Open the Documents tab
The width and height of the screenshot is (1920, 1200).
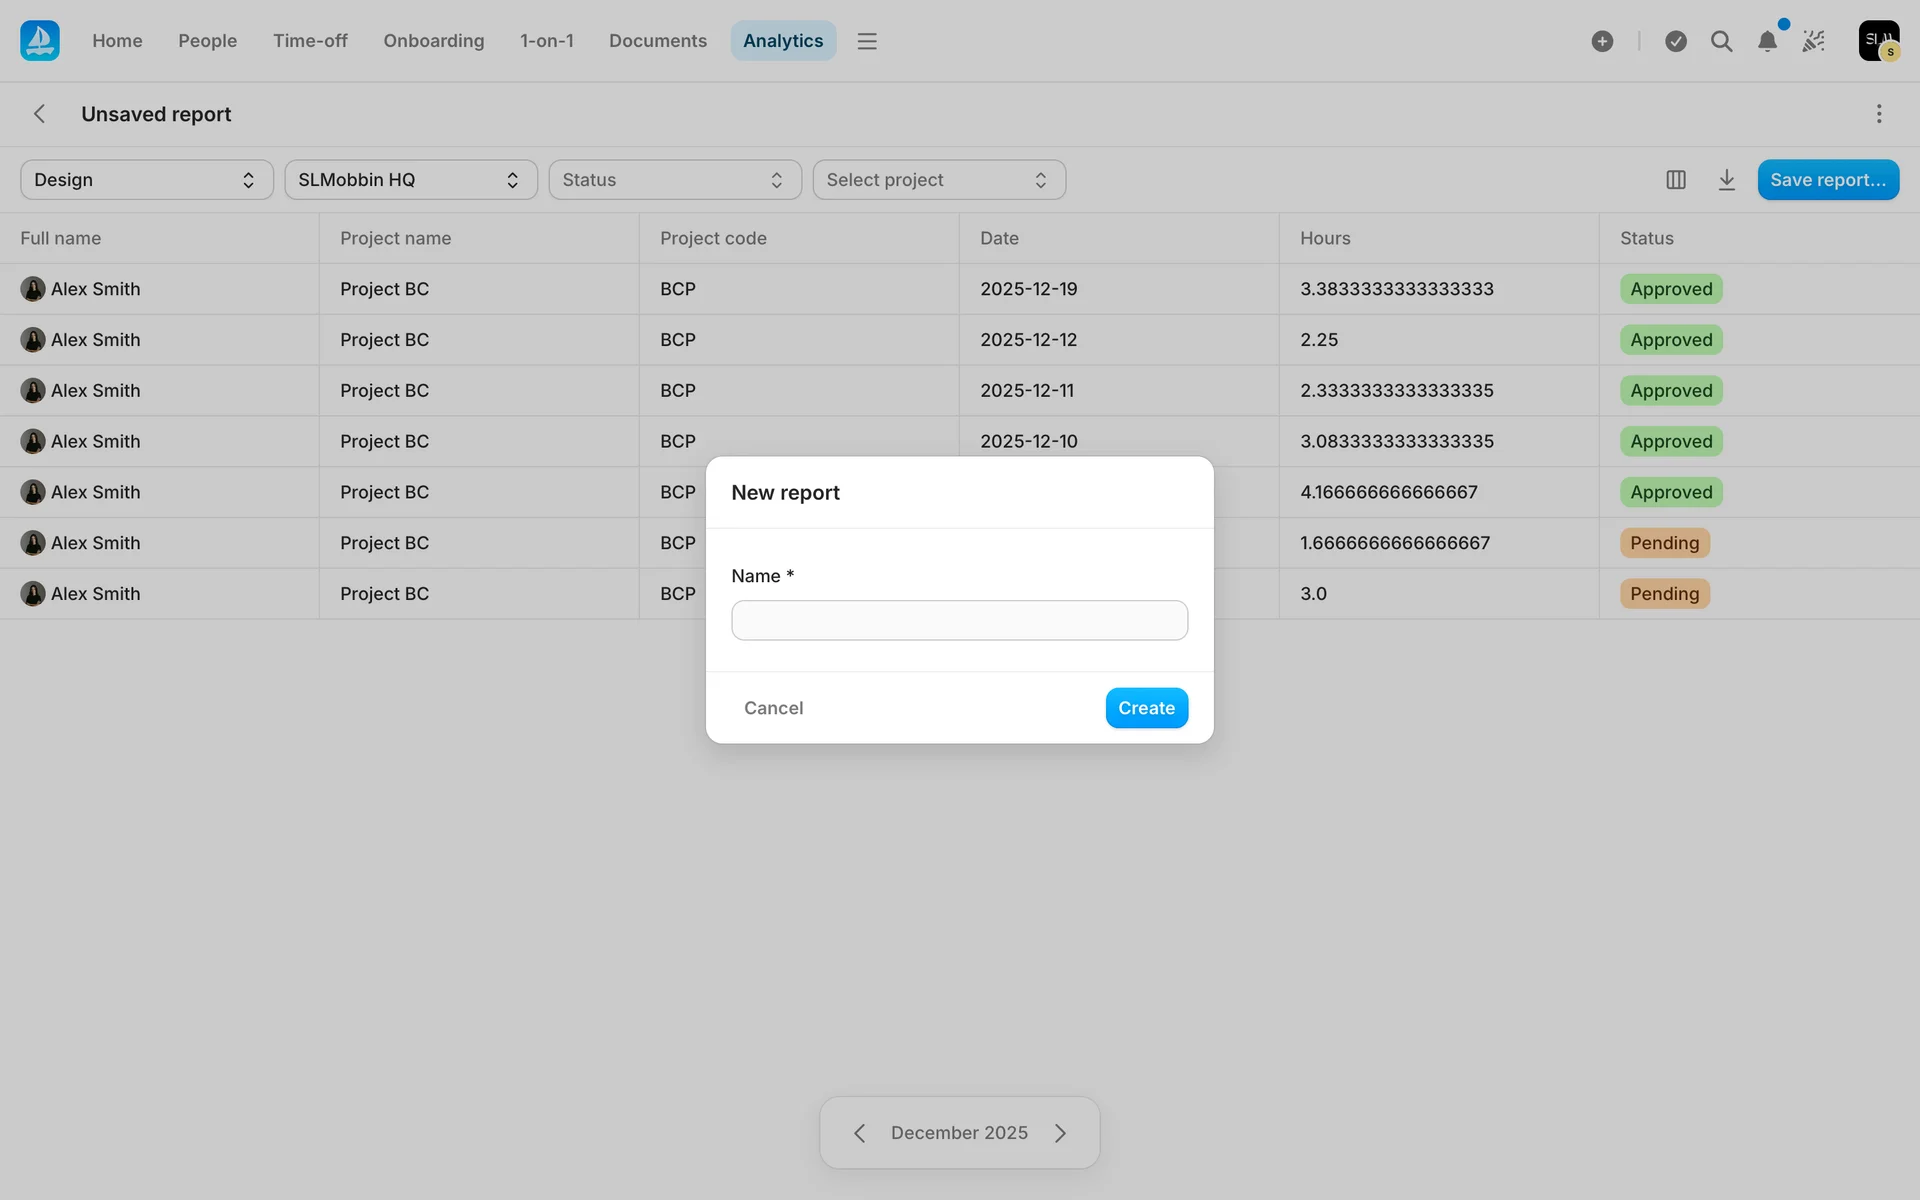click(x=657, y=41)
